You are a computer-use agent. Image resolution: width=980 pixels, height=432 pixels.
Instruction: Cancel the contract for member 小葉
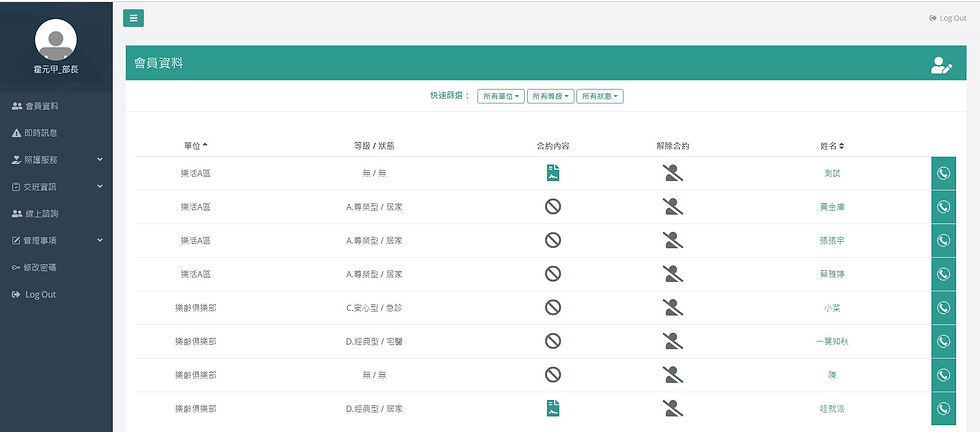(x=672, y=308)
